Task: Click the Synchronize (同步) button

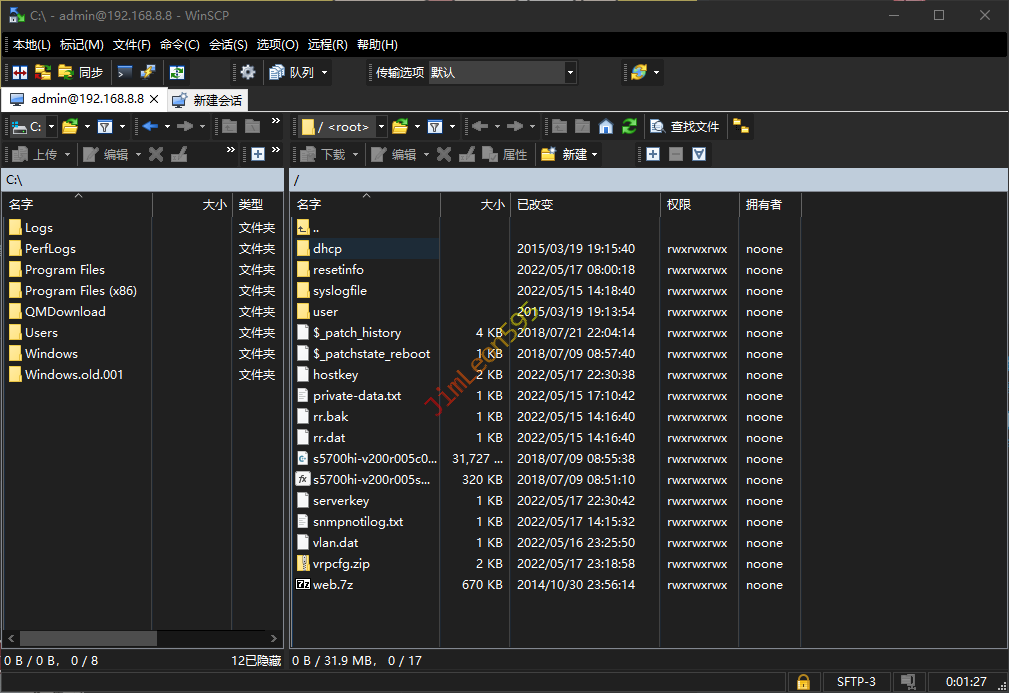Action: pyautogui.click(x=81, y=72)
